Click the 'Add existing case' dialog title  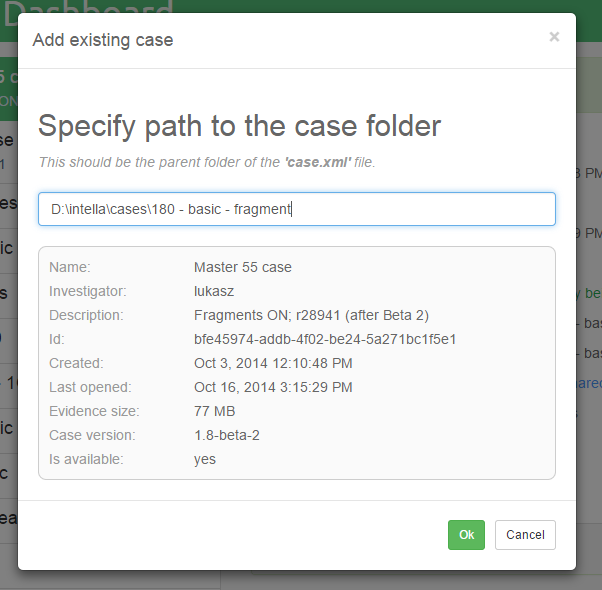(103, 40)
